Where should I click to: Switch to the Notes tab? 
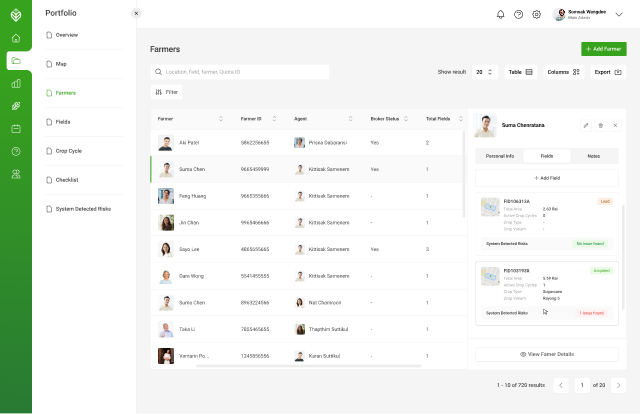click(x=593, y=156)
